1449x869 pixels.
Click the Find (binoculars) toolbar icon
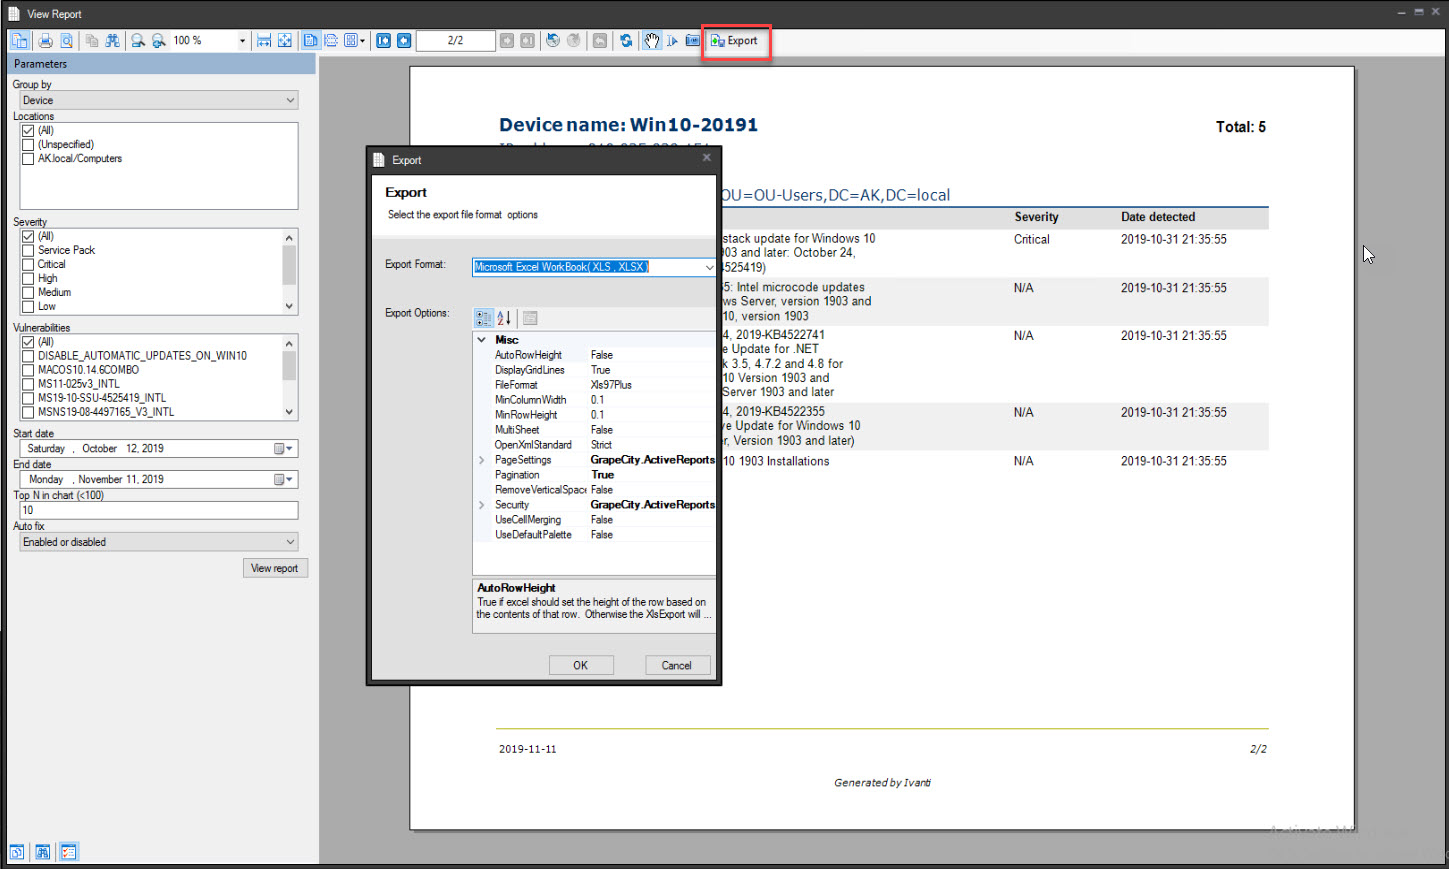coord(113,40)
